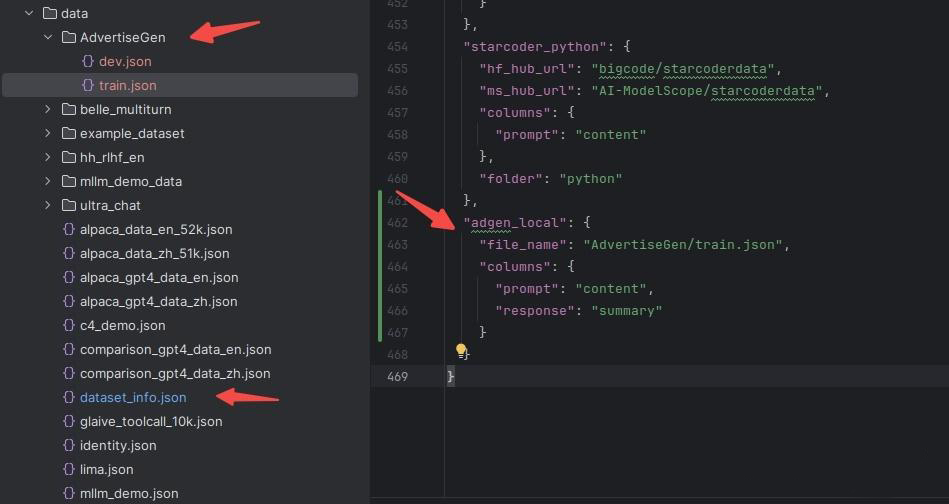Image resolution: width=949 pixels, height=504 pixels.
Task: Select the data folder icon
Action: click(50, 13)
